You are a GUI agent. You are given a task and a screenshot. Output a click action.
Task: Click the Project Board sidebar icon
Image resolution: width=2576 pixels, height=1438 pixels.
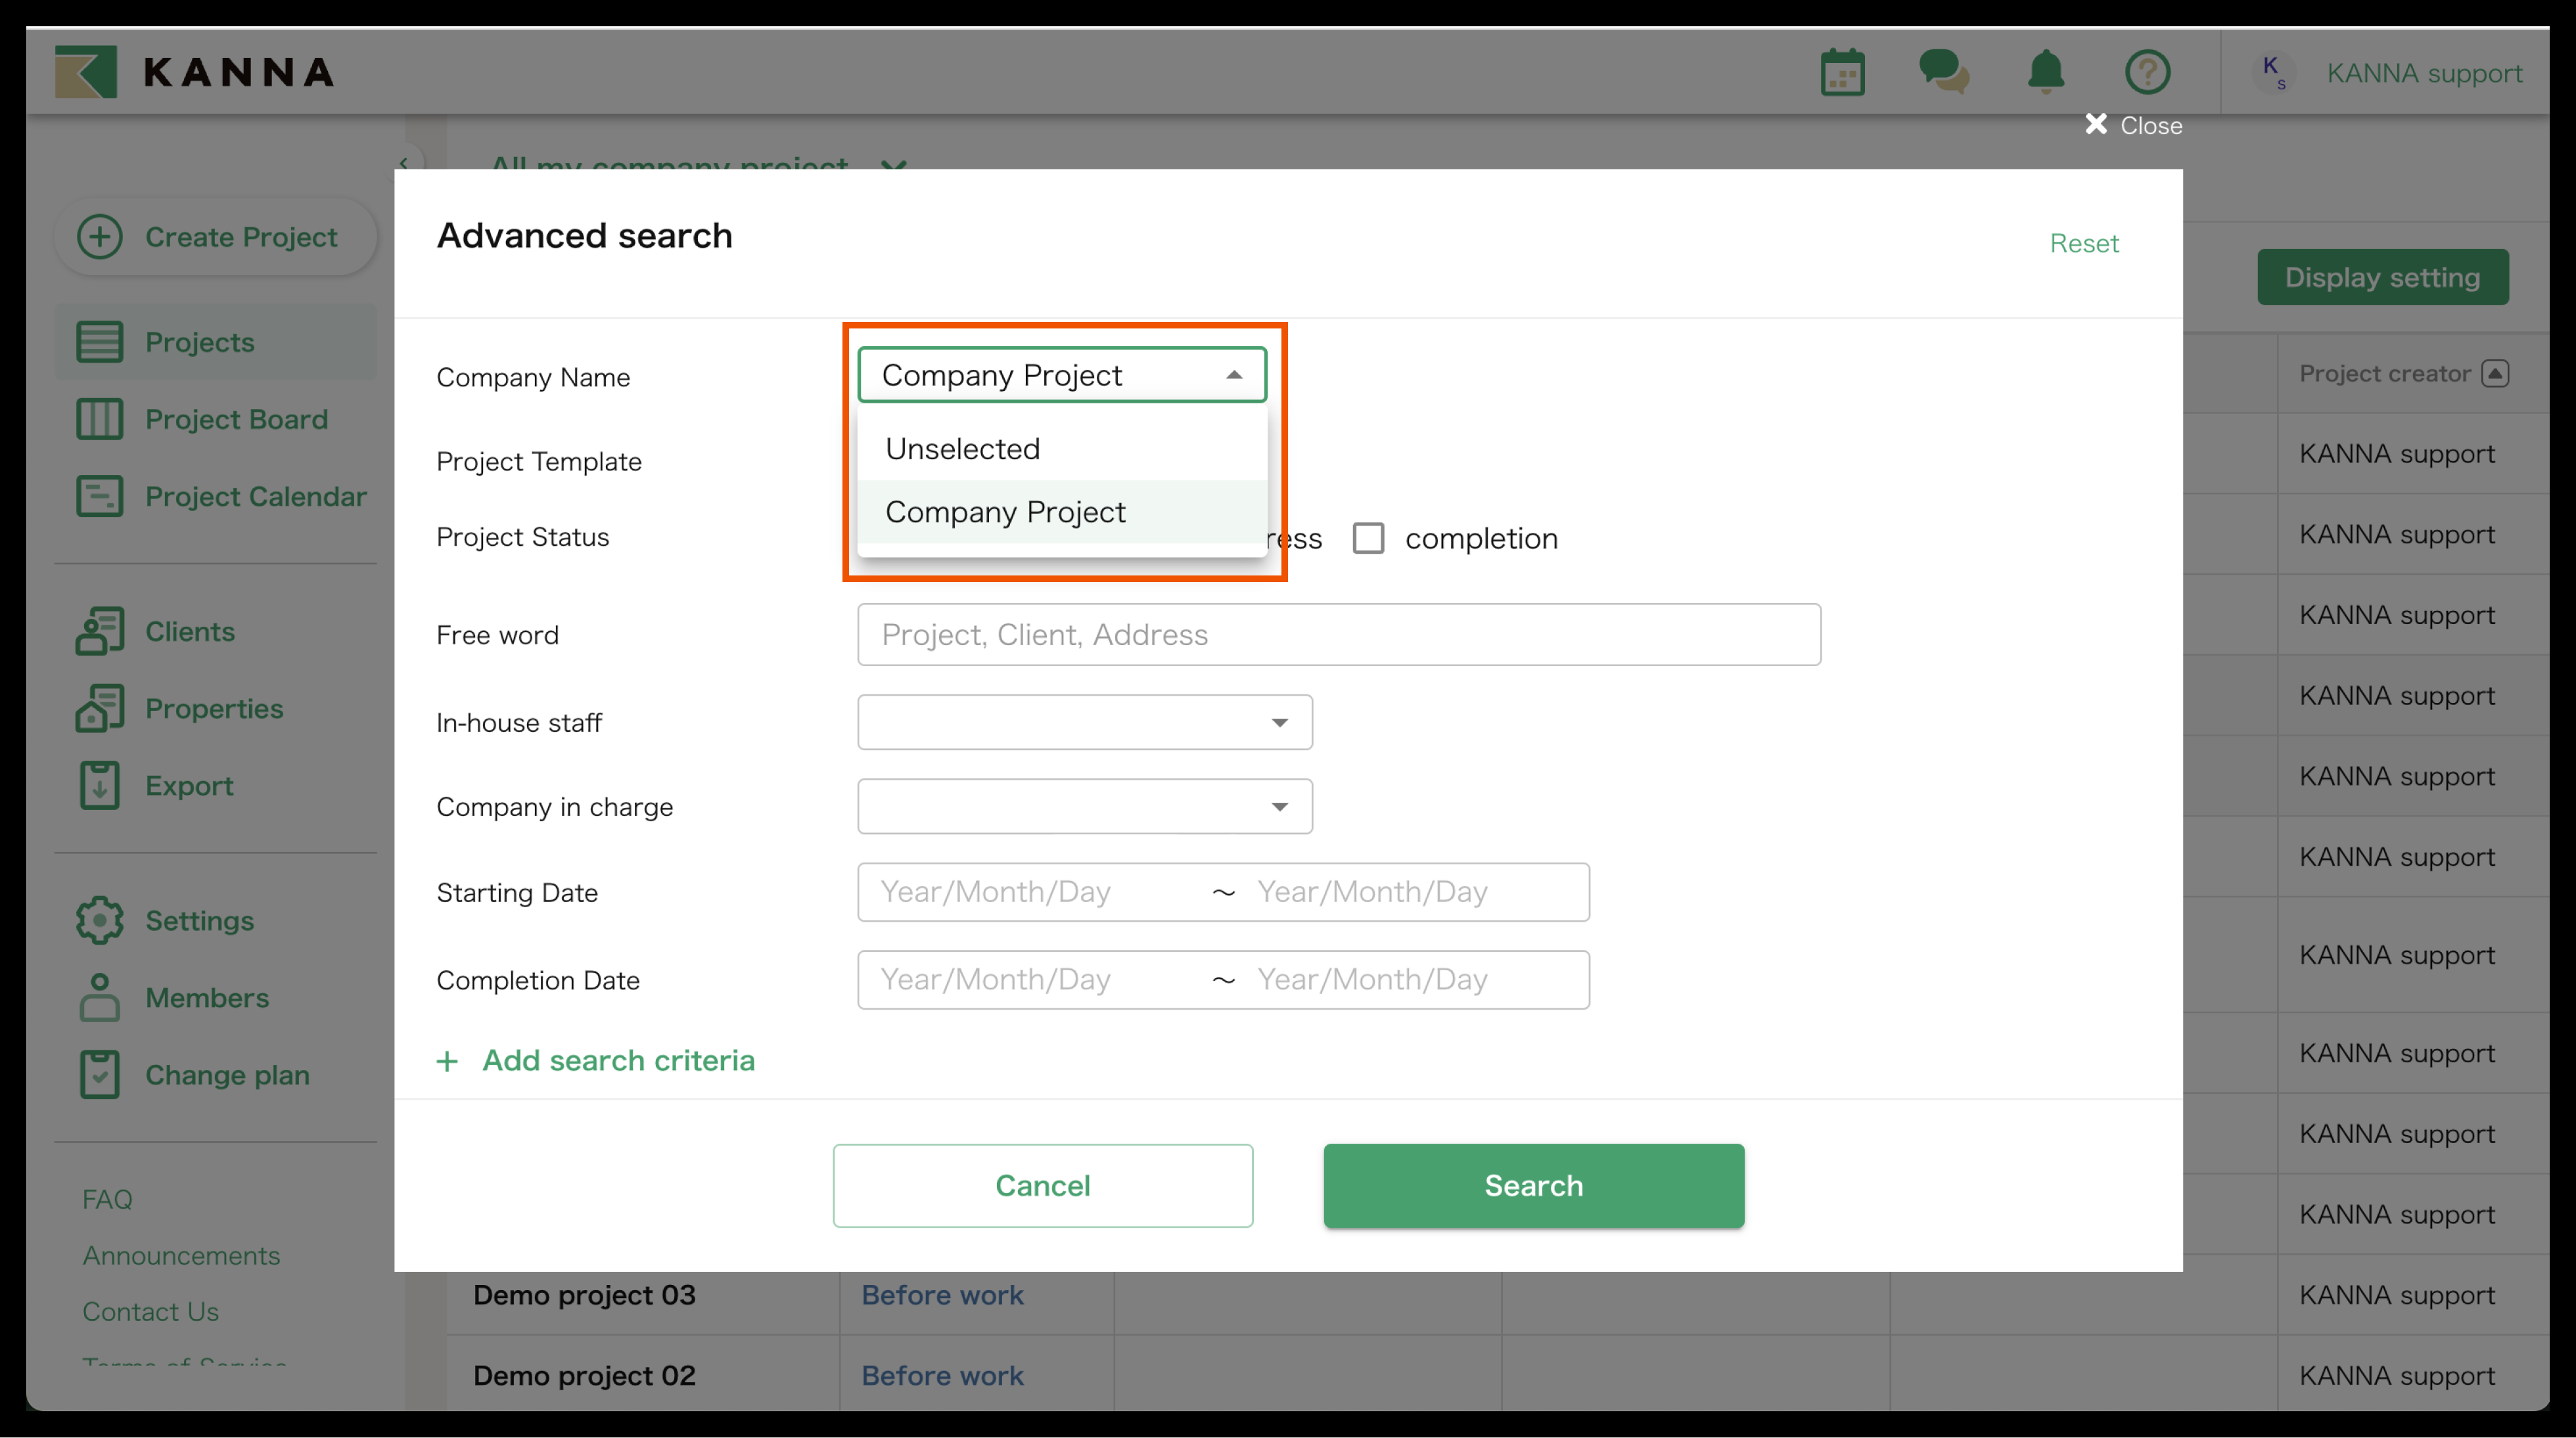coord(99,419)
